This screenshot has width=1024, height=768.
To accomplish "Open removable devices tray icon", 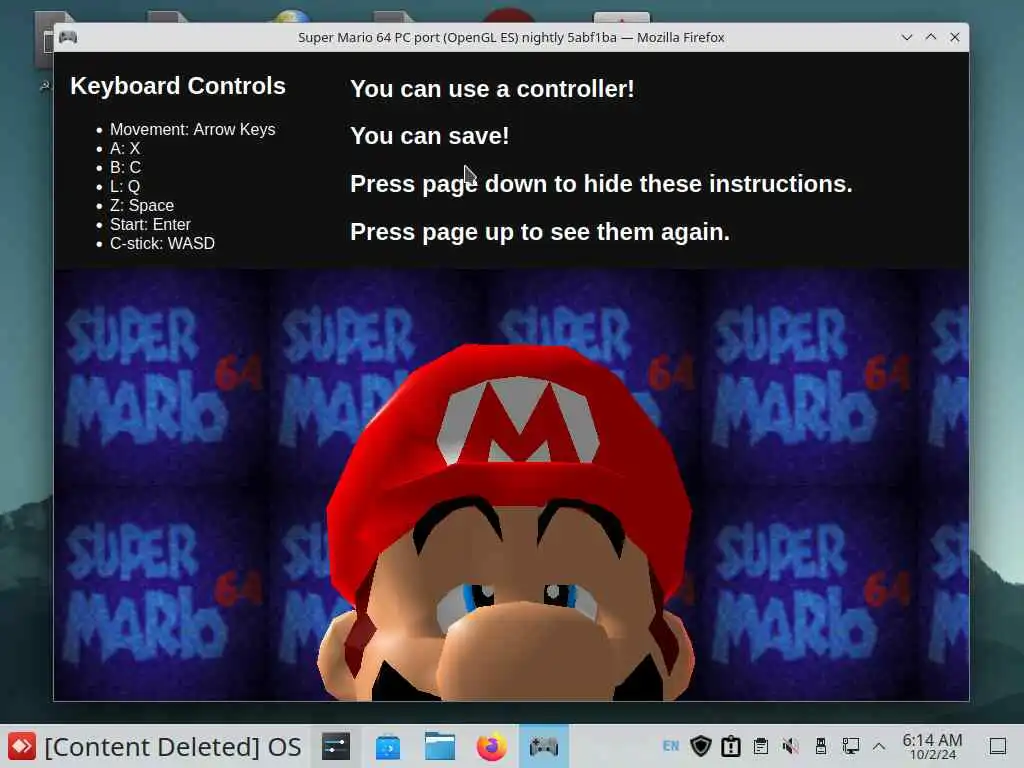I will pos(821,746).
